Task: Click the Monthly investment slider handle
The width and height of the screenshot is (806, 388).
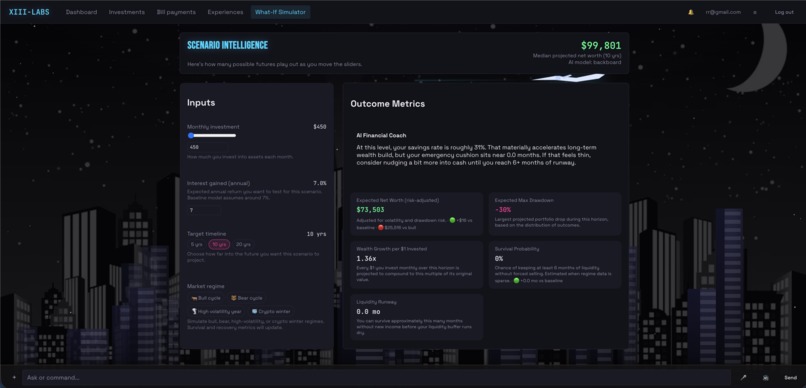Action: pyautogui.click(x=191, y=136)
